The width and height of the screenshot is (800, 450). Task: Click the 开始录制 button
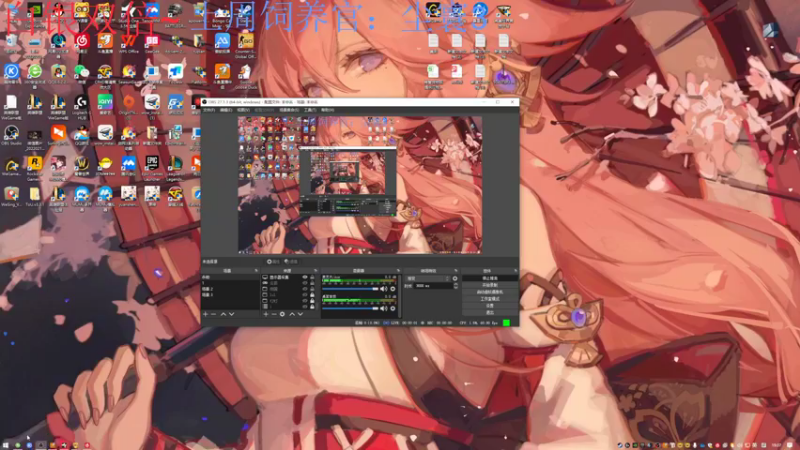[x=490, y=285]
